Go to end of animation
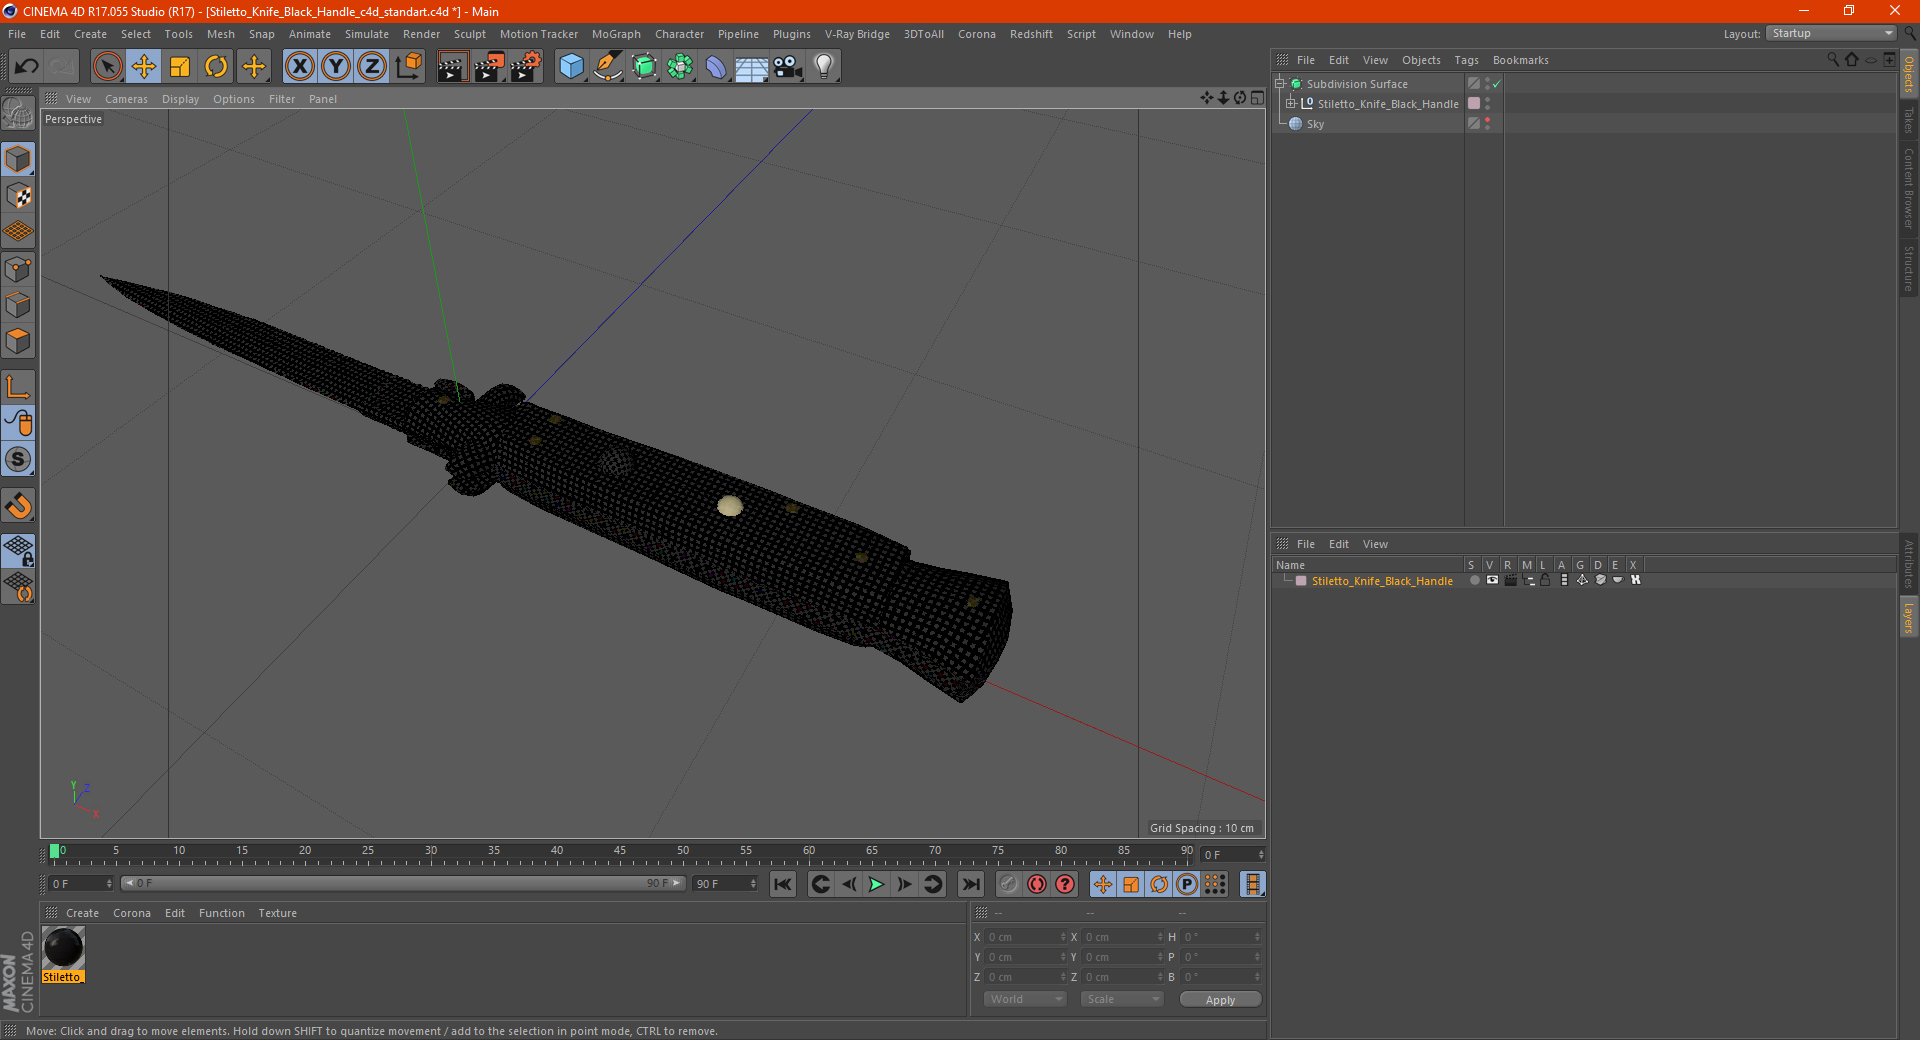The width and height of the screenshot is (1920, 1040). [x=970, y=884]
